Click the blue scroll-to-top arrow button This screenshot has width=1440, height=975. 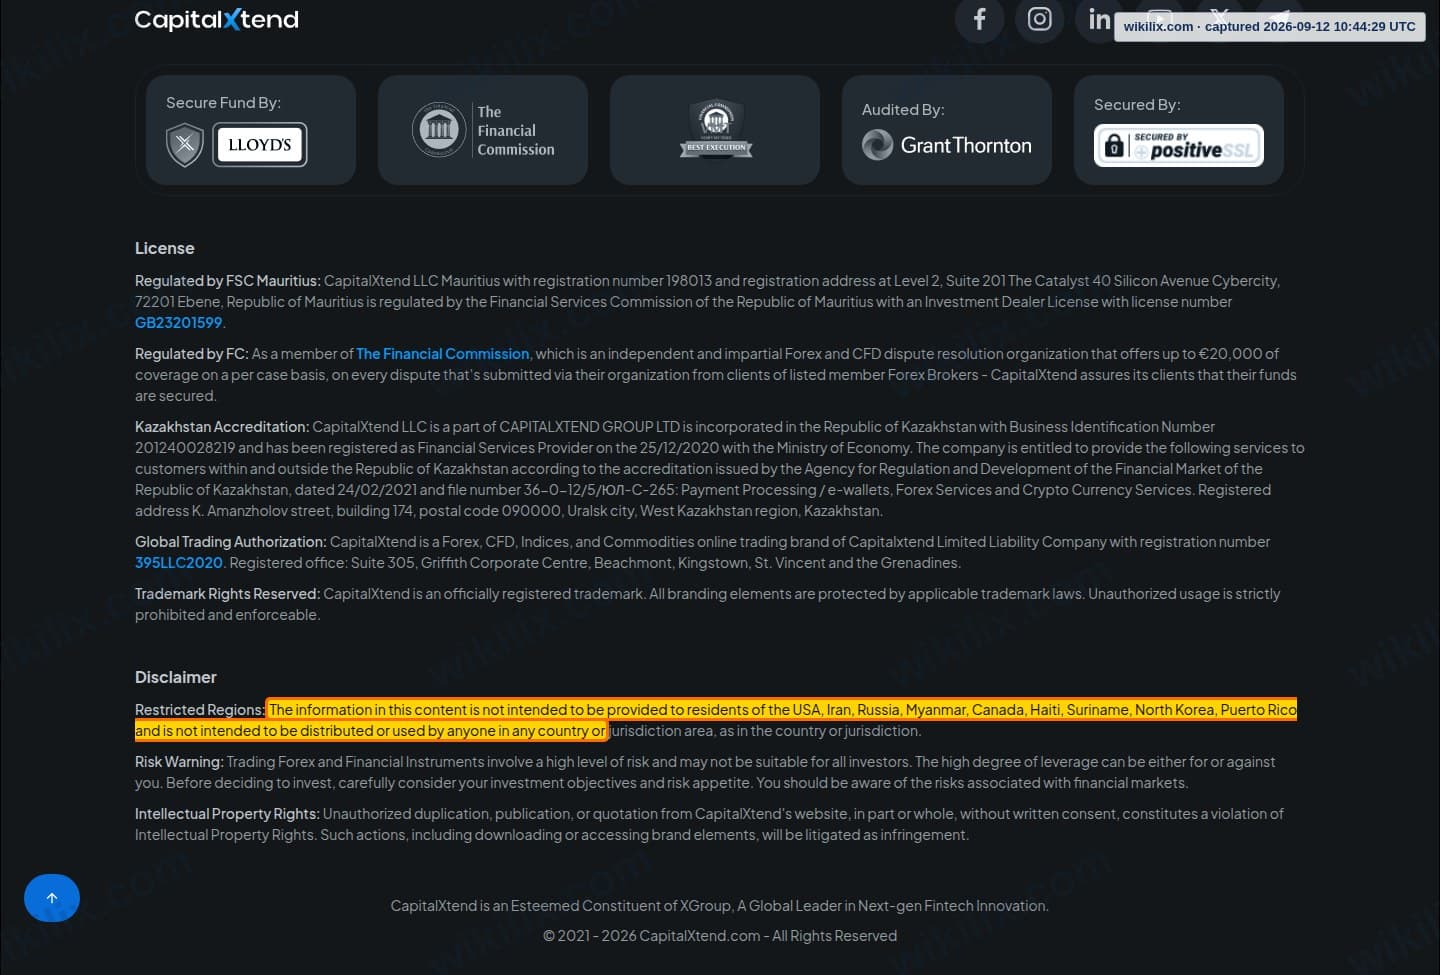coord(52,898)
